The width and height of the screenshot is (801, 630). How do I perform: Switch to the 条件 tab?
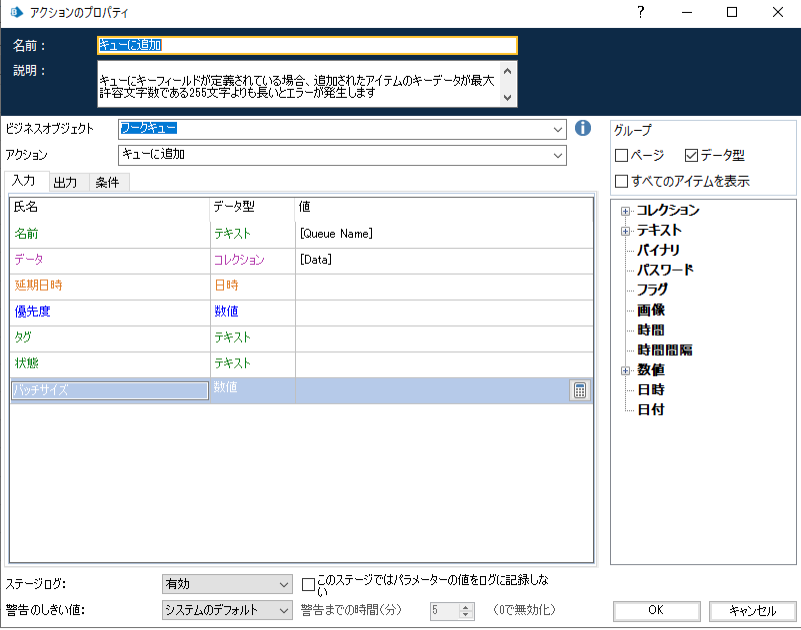[108, 182]
